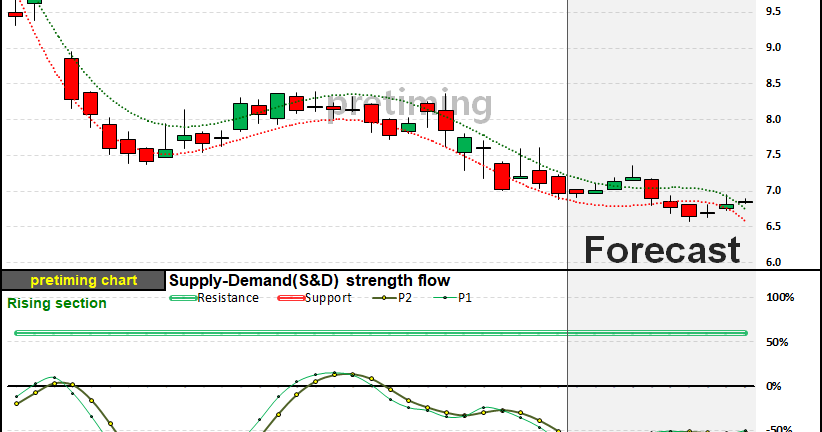This screenshot has height=432, width=822.
Task: Click the P1 legend entry
Action: click(452, 298)
